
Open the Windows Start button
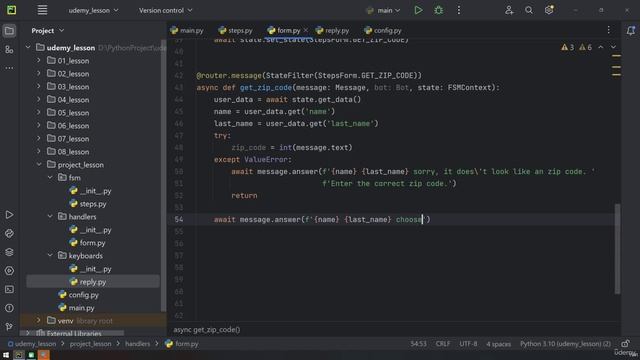click(6, 355)
